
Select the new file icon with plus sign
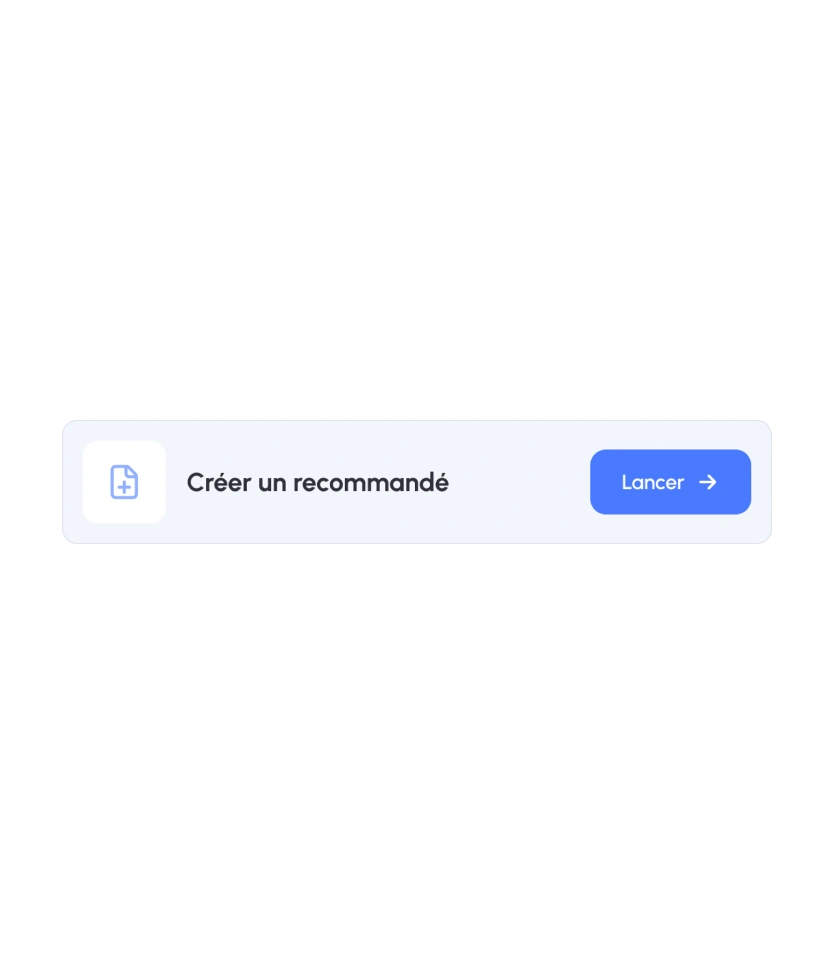[x=124, y=482]
